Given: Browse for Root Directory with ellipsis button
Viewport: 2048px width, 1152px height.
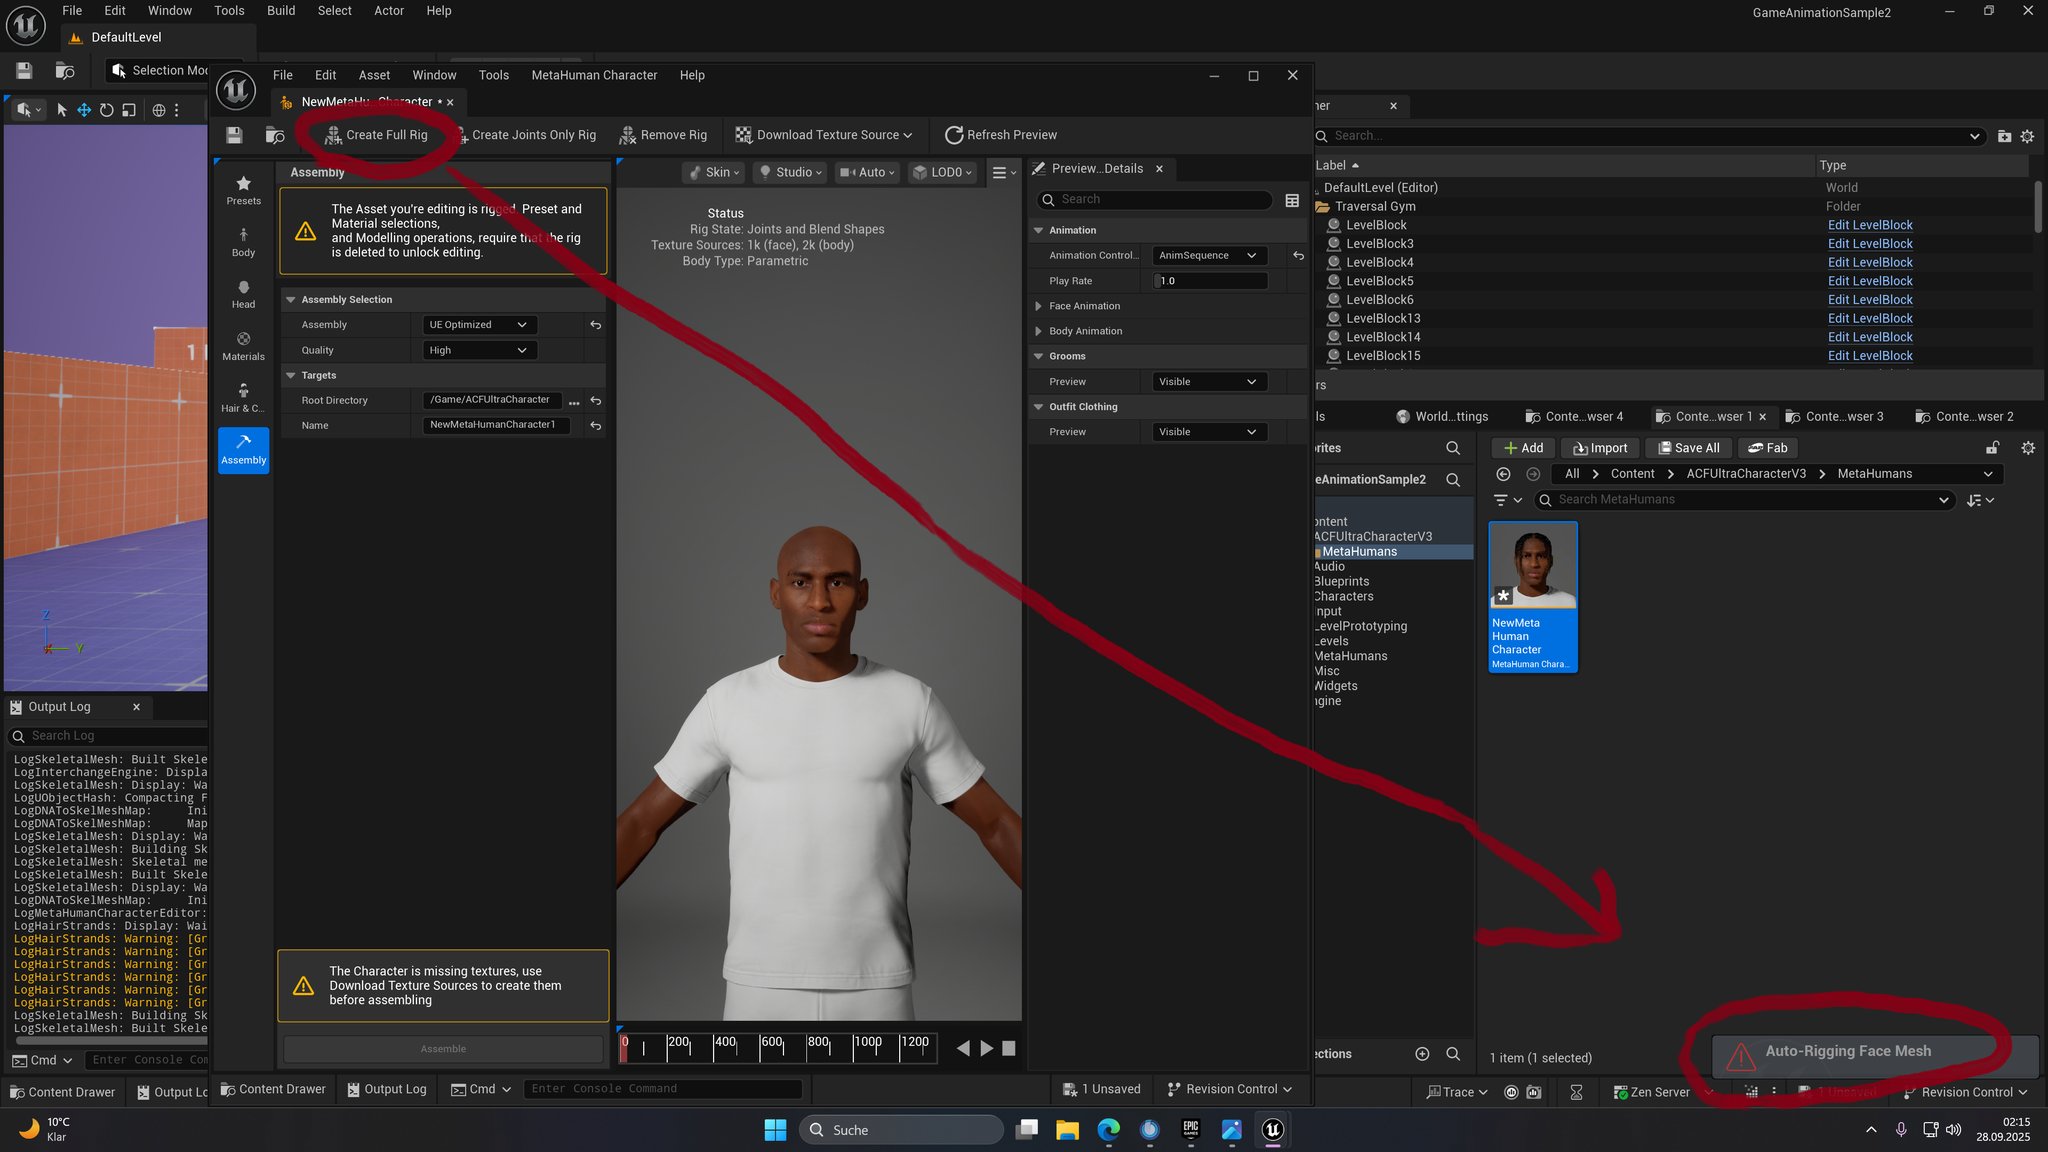Looking at the screenshot, I should 574,401.
